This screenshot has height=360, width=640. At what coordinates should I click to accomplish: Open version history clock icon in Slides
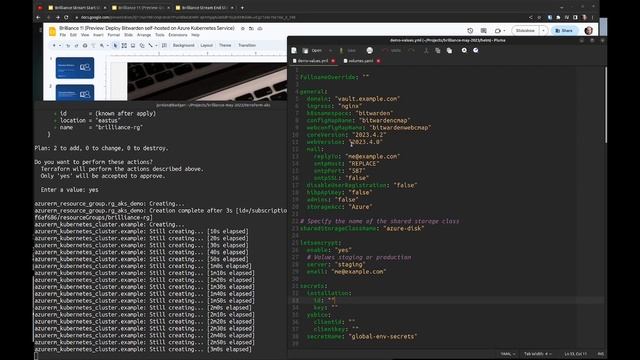[470, 31]
